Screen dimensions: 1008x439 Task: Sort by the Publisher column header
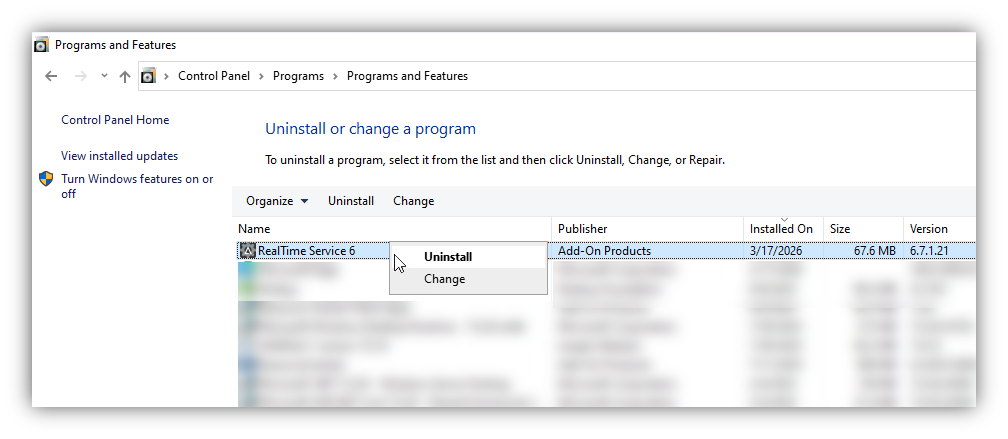[647, 229]
